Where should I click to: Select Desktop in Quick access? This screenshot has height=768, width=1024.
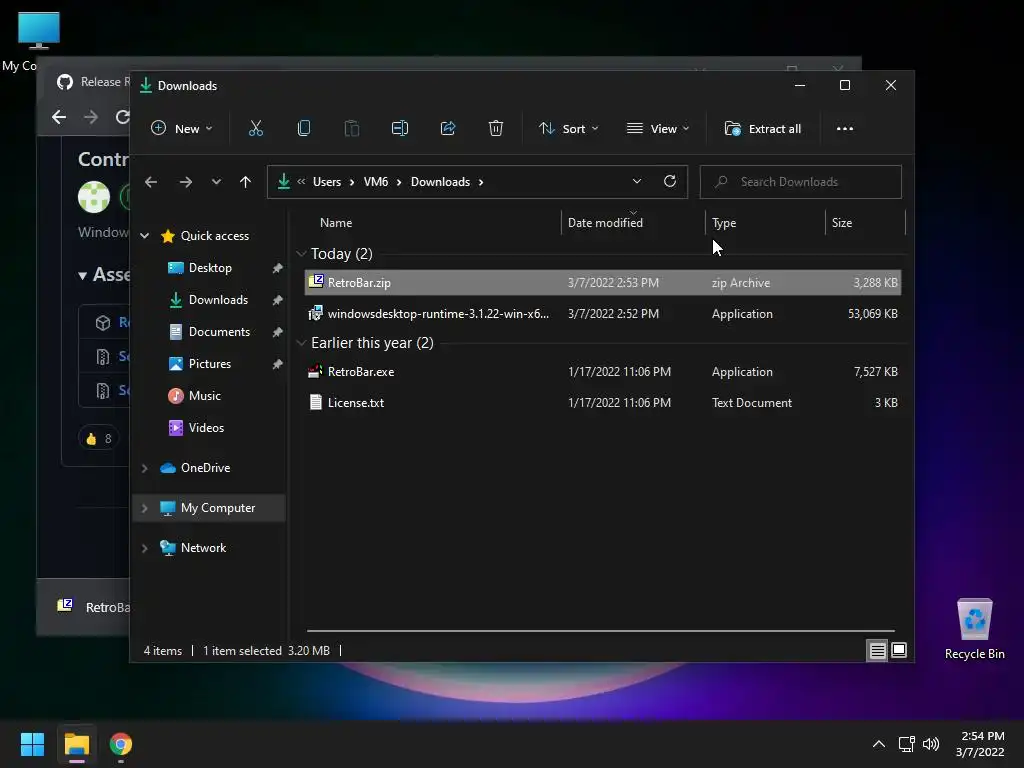(x=210, y=268)
